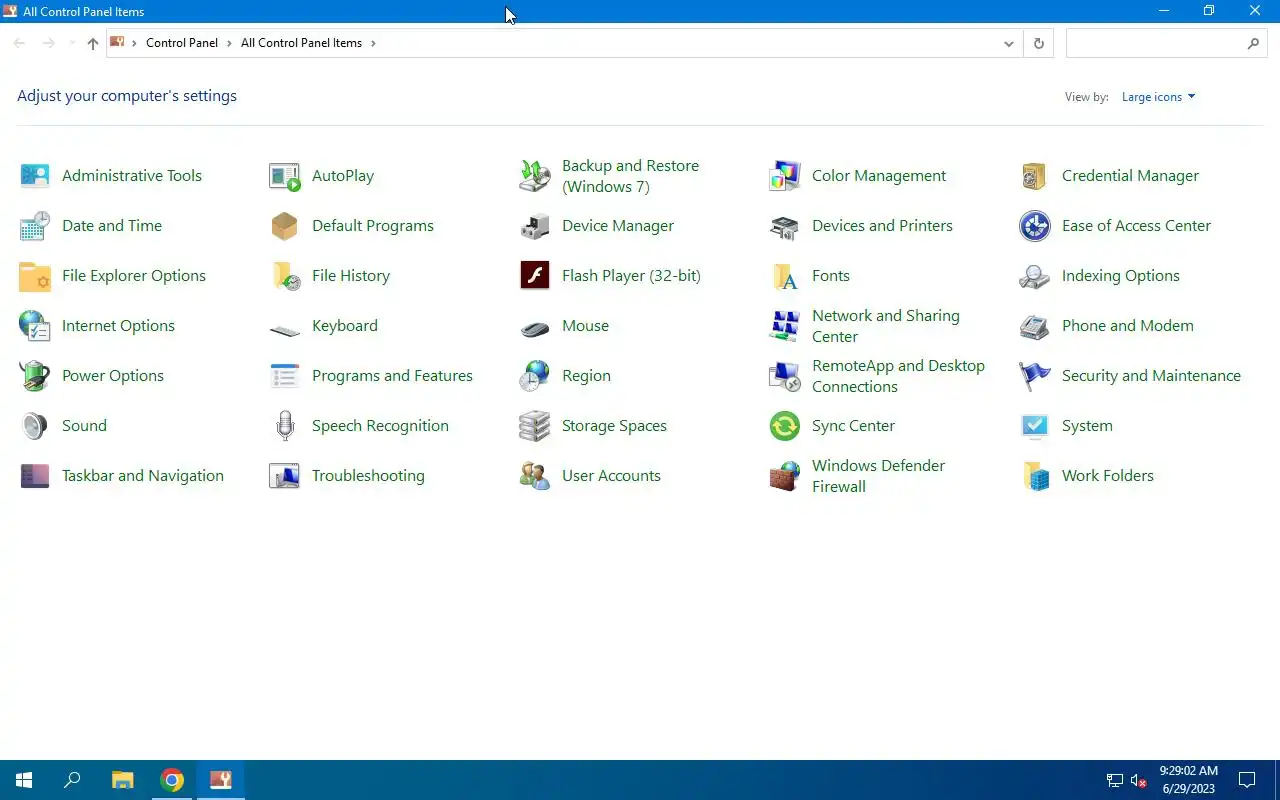Screen dimensions: 1280x800
Task: Select the Color Management icon
Action: point(785,176)
